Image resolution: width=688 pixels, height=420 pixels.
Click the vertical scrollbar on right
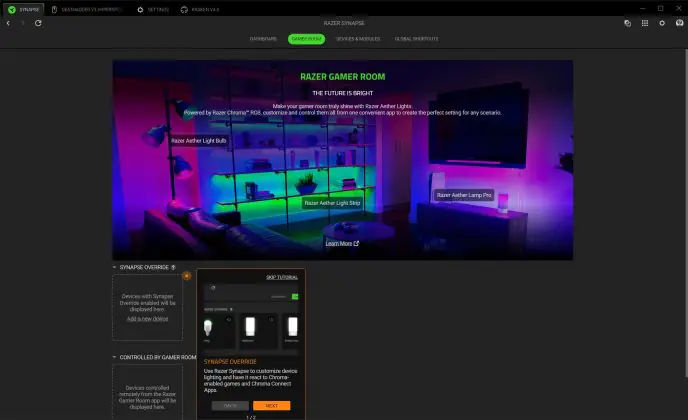[x=686, y=213]
